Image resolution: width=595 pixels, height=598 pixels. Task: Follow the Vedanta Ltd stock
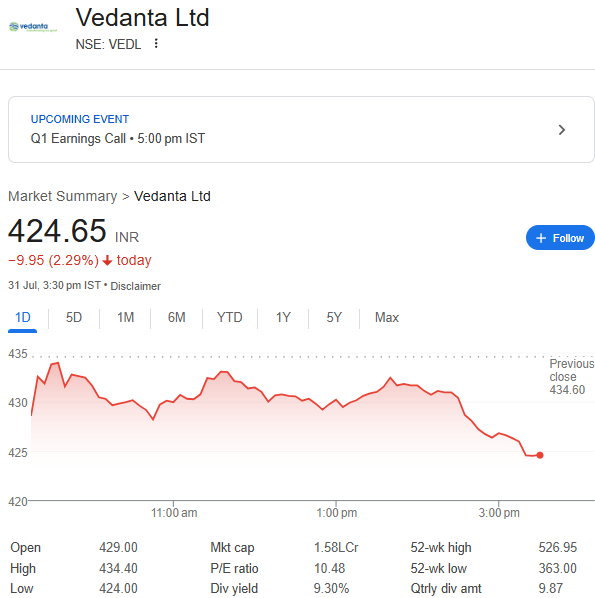[560, 238]
